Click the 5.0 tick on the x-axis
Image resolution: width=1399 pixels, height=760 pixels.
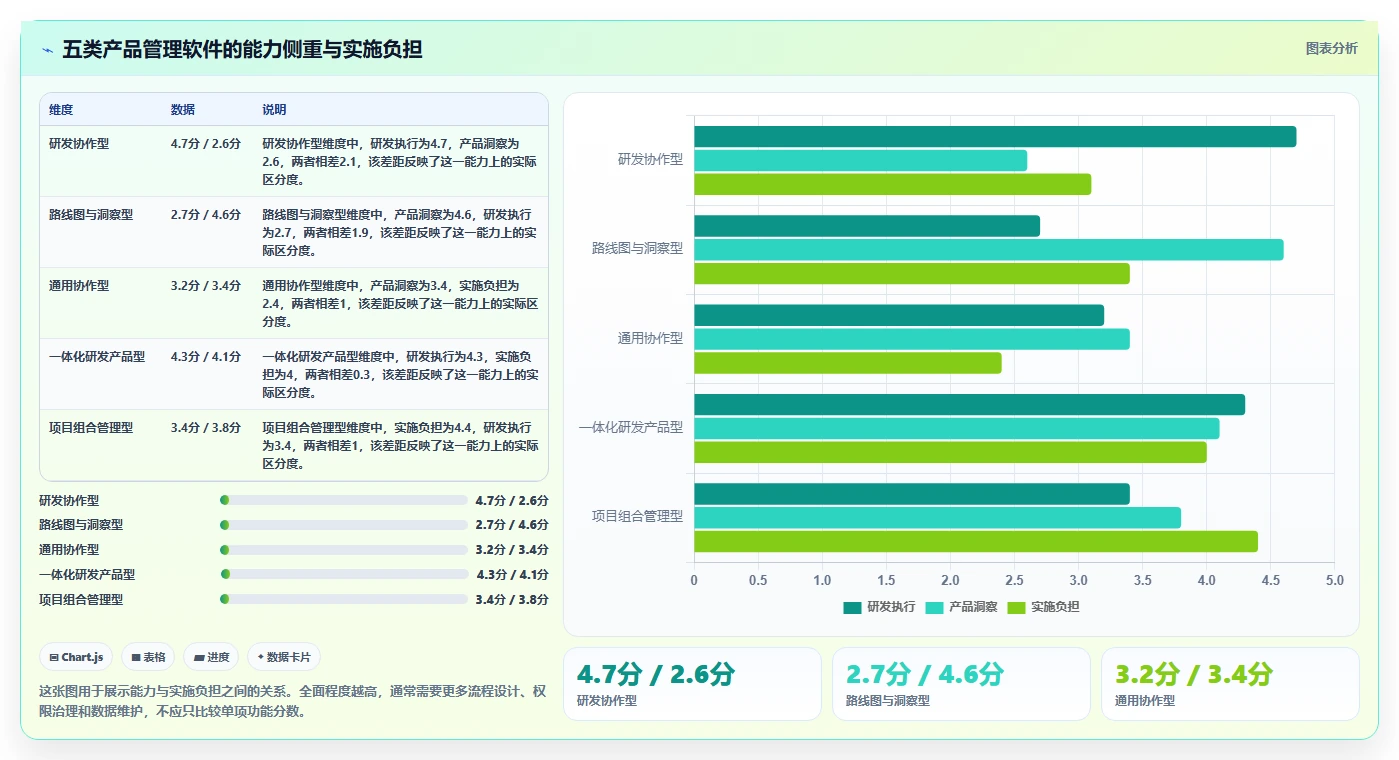(x=1334, y=581)
